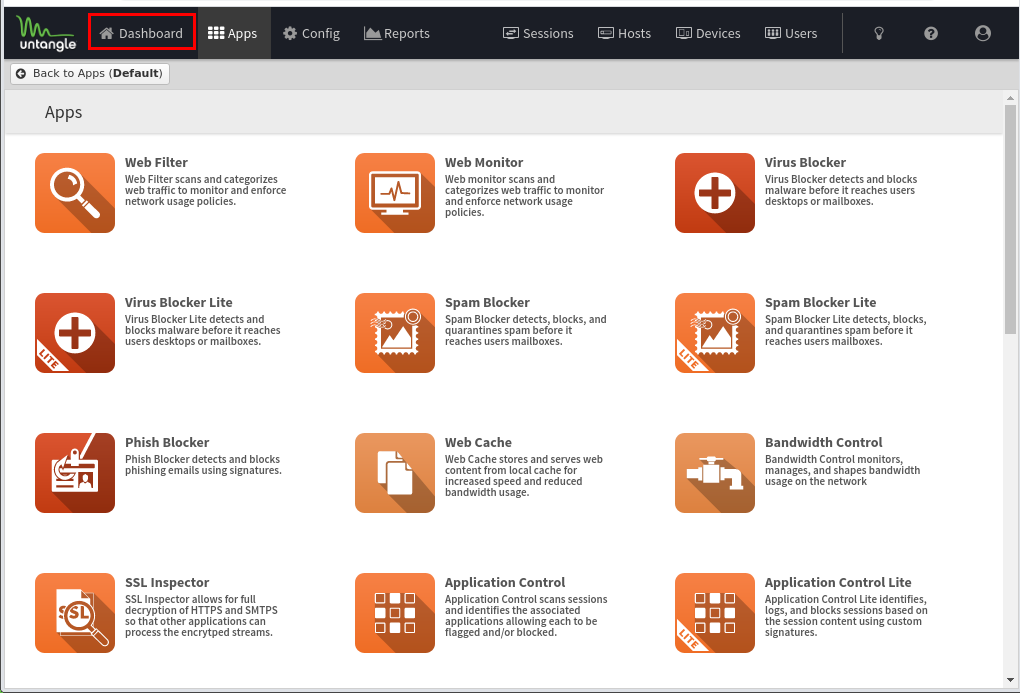Open the Config tab
This screenshot has width=1020, height=693.
312,33
